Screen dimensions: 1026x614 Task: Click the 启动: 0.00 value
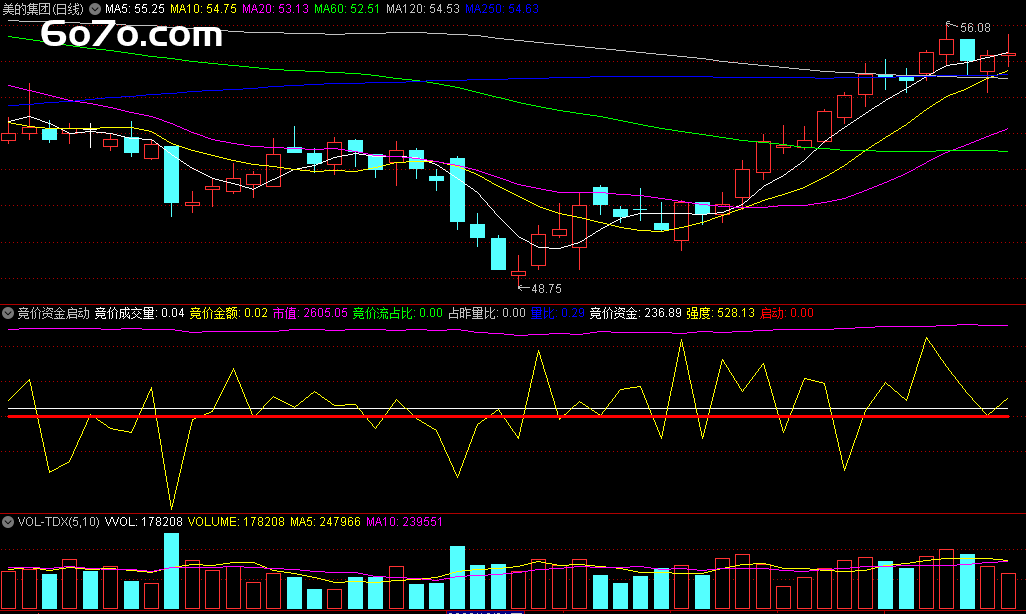click(787, 313)
